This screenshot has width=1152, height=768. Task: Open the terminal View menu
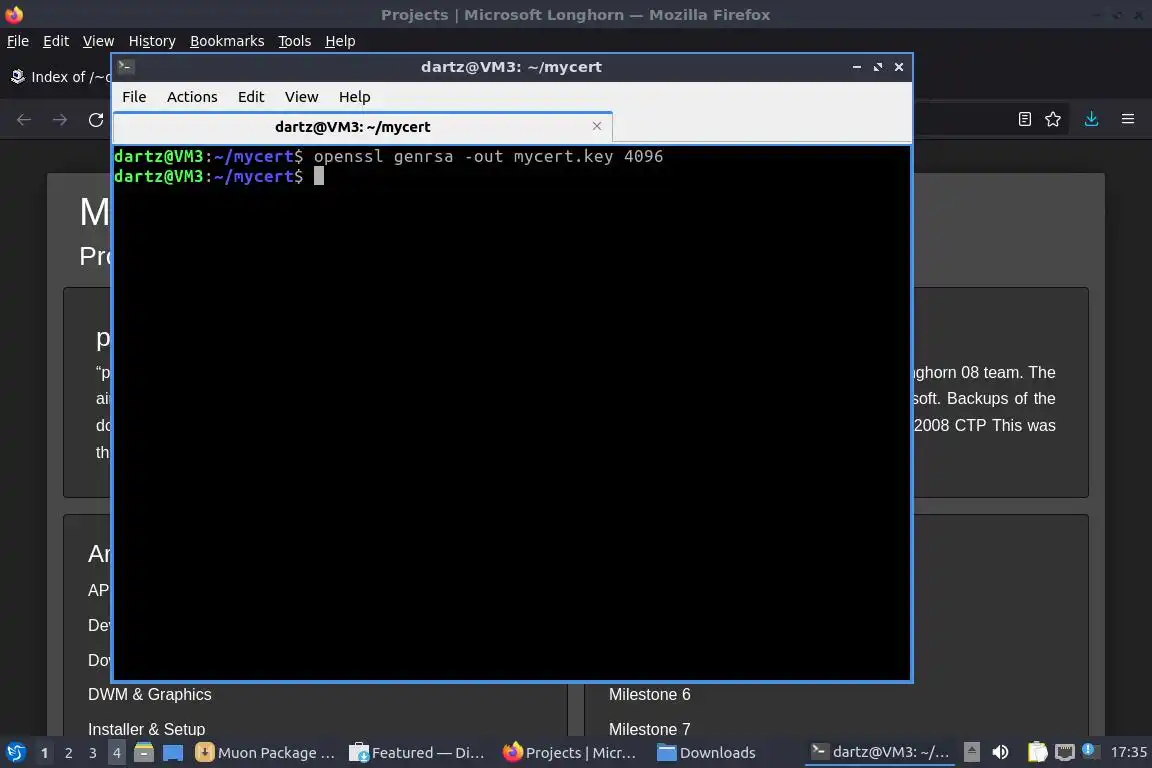301,97
